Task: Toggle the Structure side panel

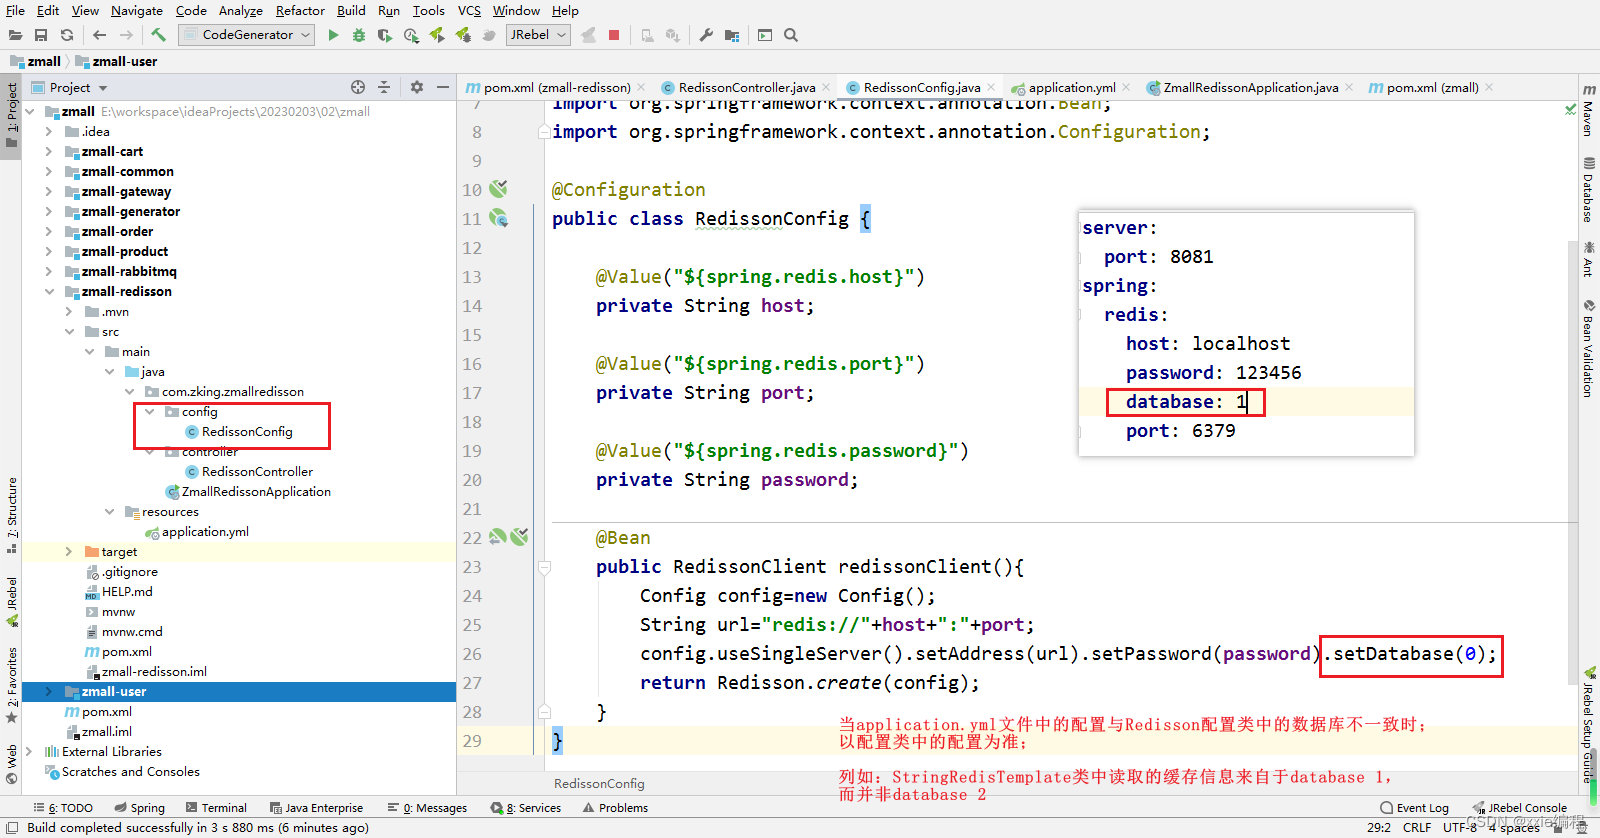Action: point(12,515)
